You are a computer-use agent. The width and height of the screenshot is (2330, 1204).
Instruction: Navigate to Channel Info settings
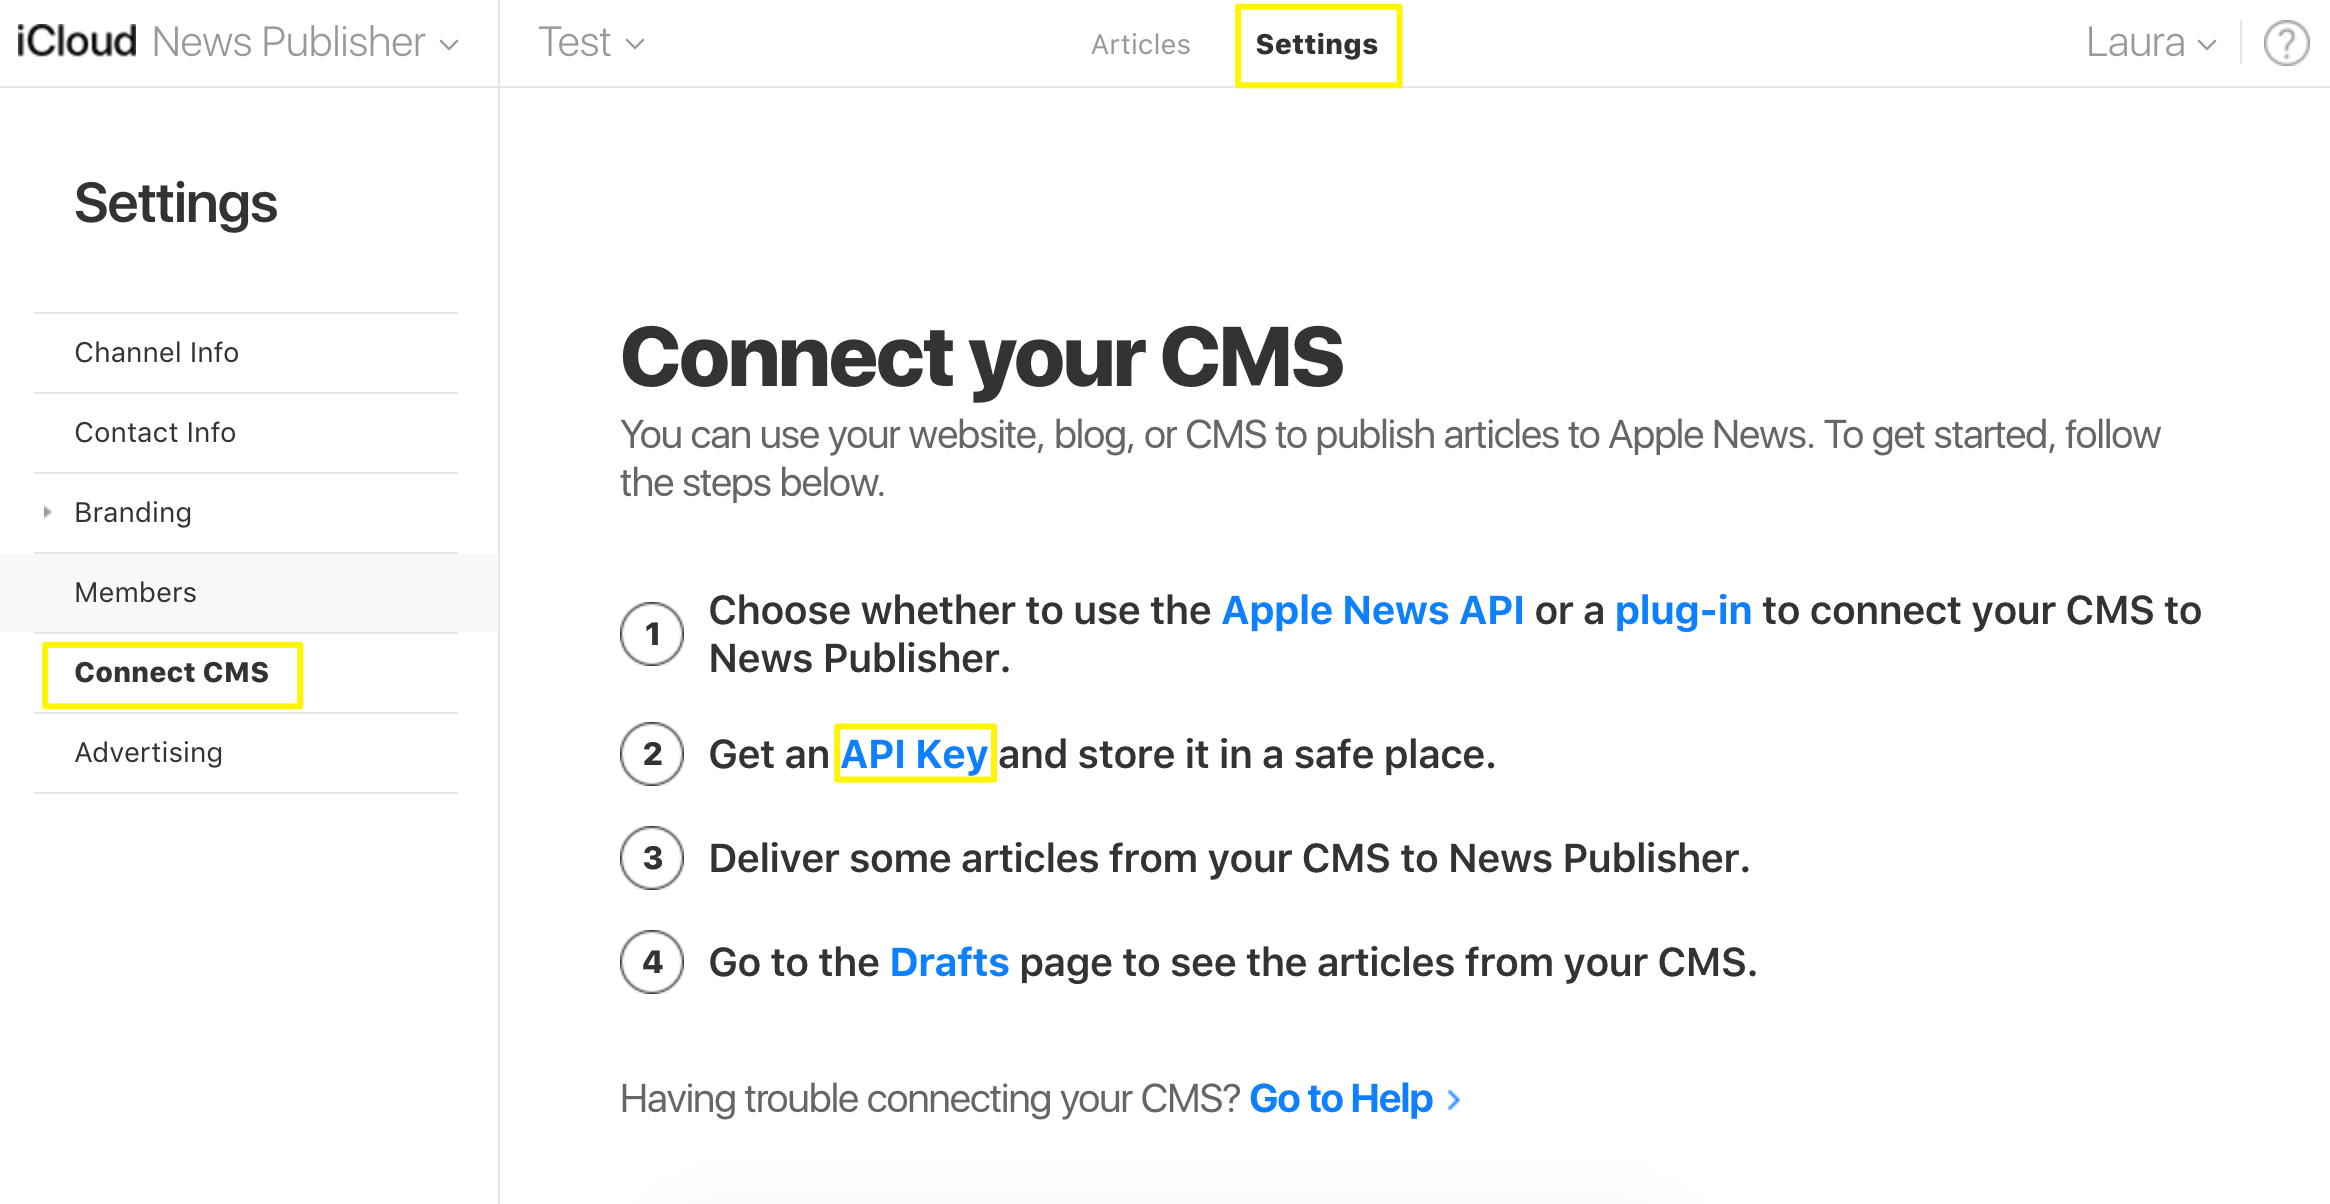pyautogui.click(x=155, y=352)
